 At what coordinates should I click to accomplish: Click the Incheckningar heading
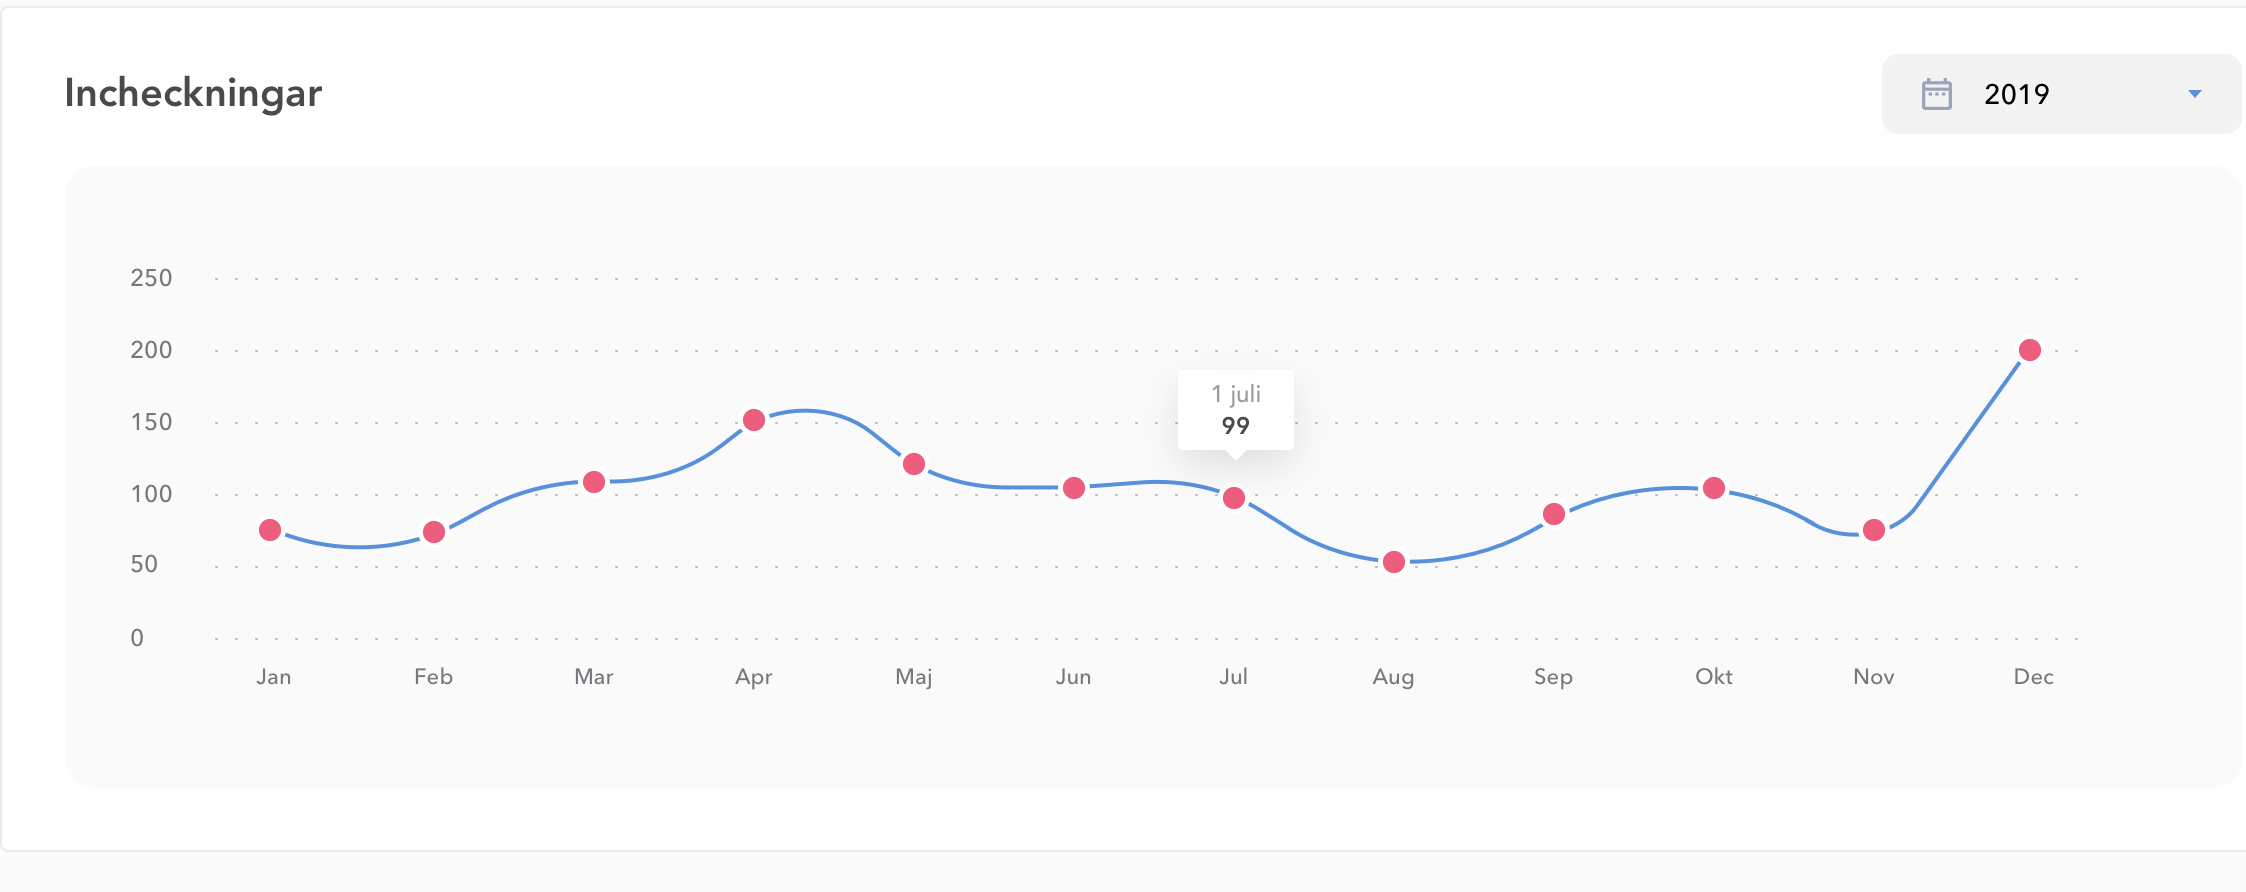point(193,93)
